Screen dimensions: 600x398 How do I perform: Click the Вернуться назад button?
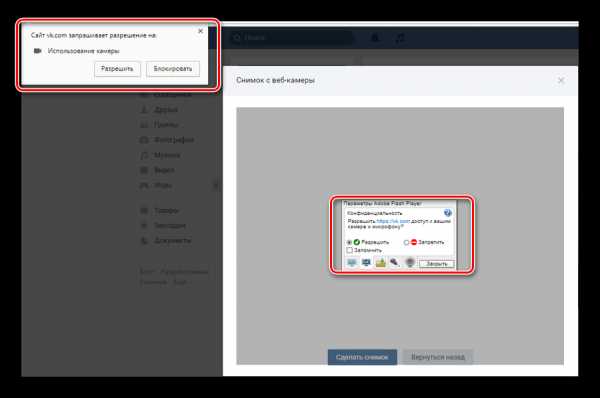click(x=438, y=357)
